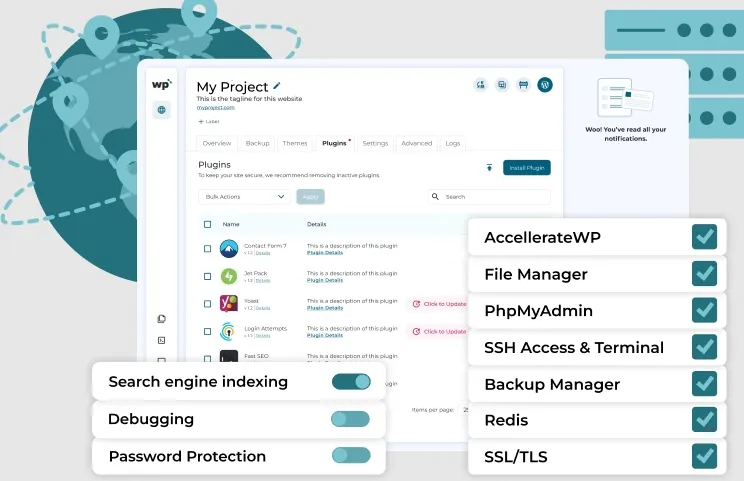744x481 pixels.
Task: Uncheck the Backup Manager checkbox
Action: point(704,383)
